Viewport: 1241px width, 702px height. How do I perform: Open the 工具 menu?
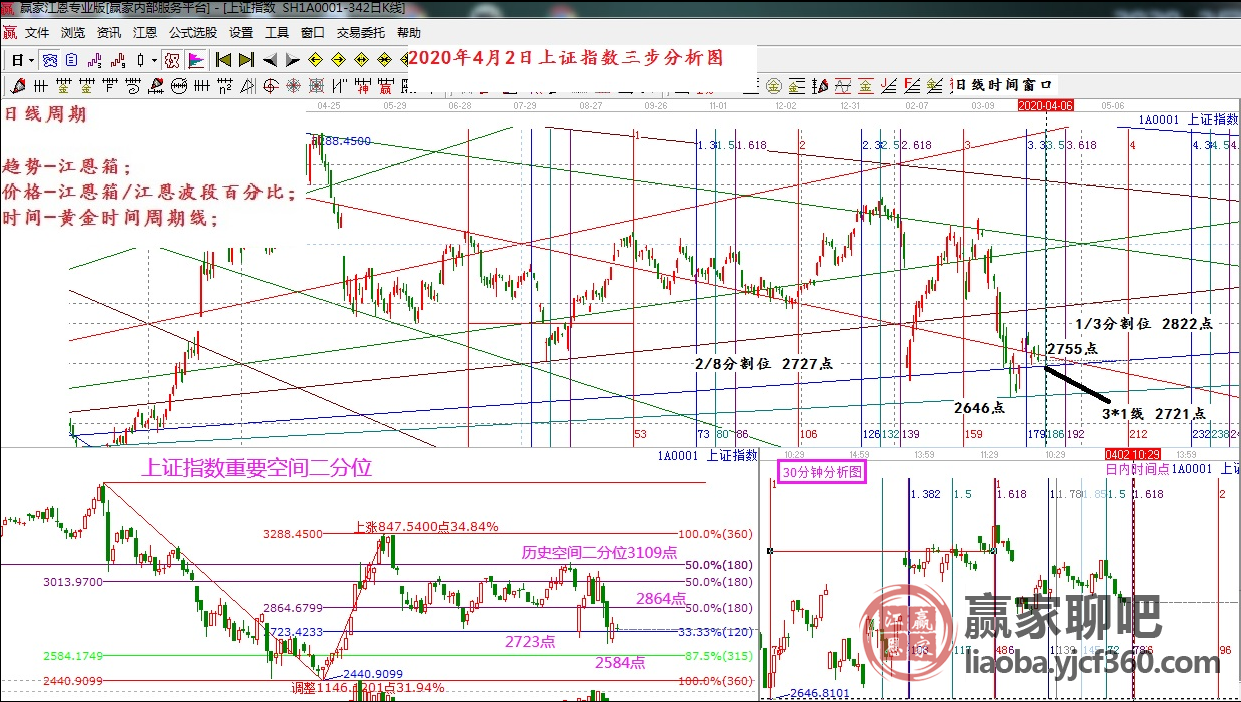277,32
